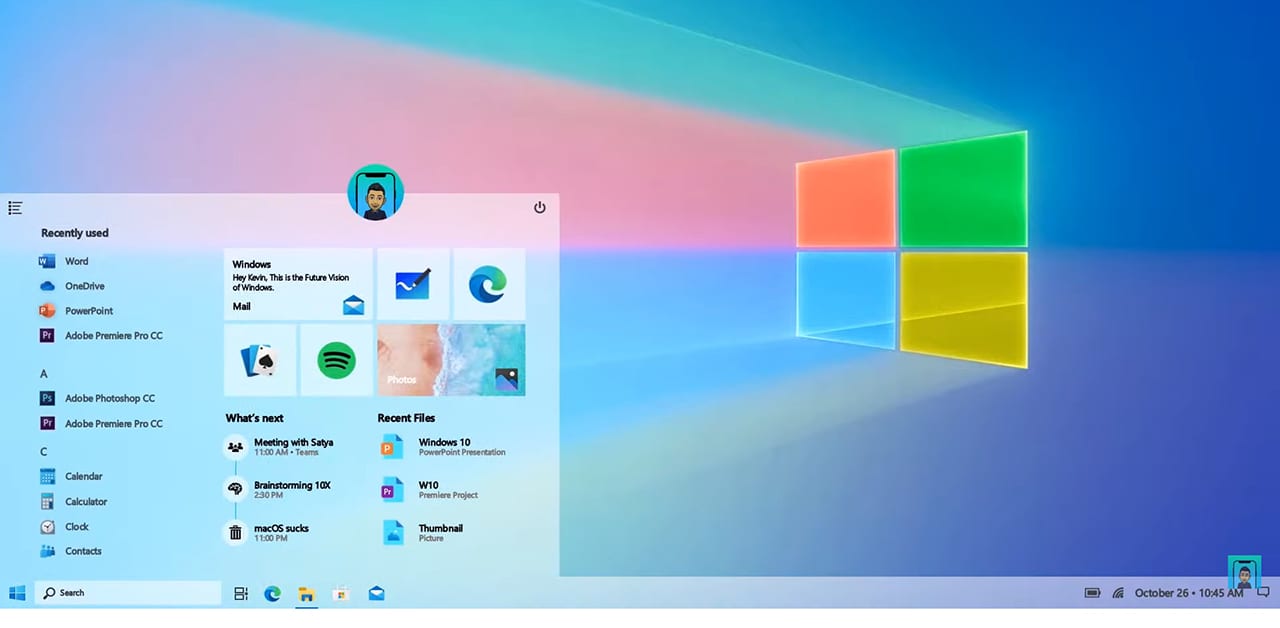Open the network icon in the tray
1280x628 pixels.
click(1118, 593)
